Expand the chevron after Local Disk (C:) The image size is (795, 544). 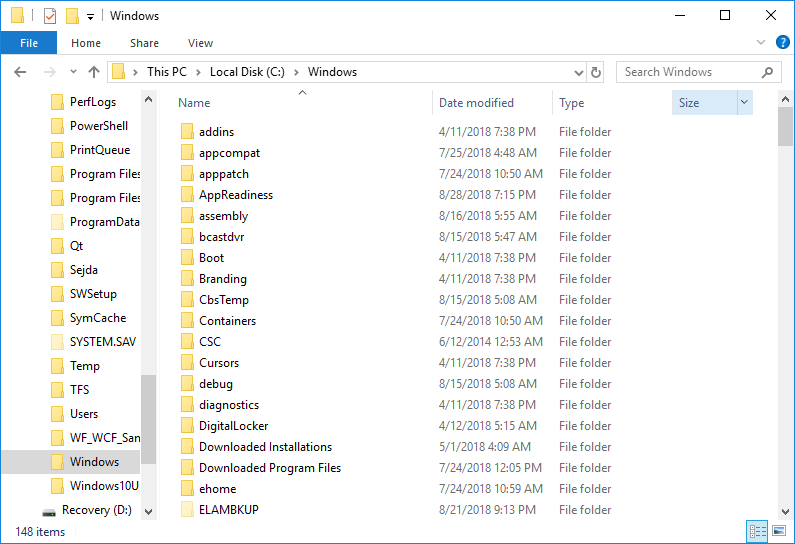tap(296, 72)
